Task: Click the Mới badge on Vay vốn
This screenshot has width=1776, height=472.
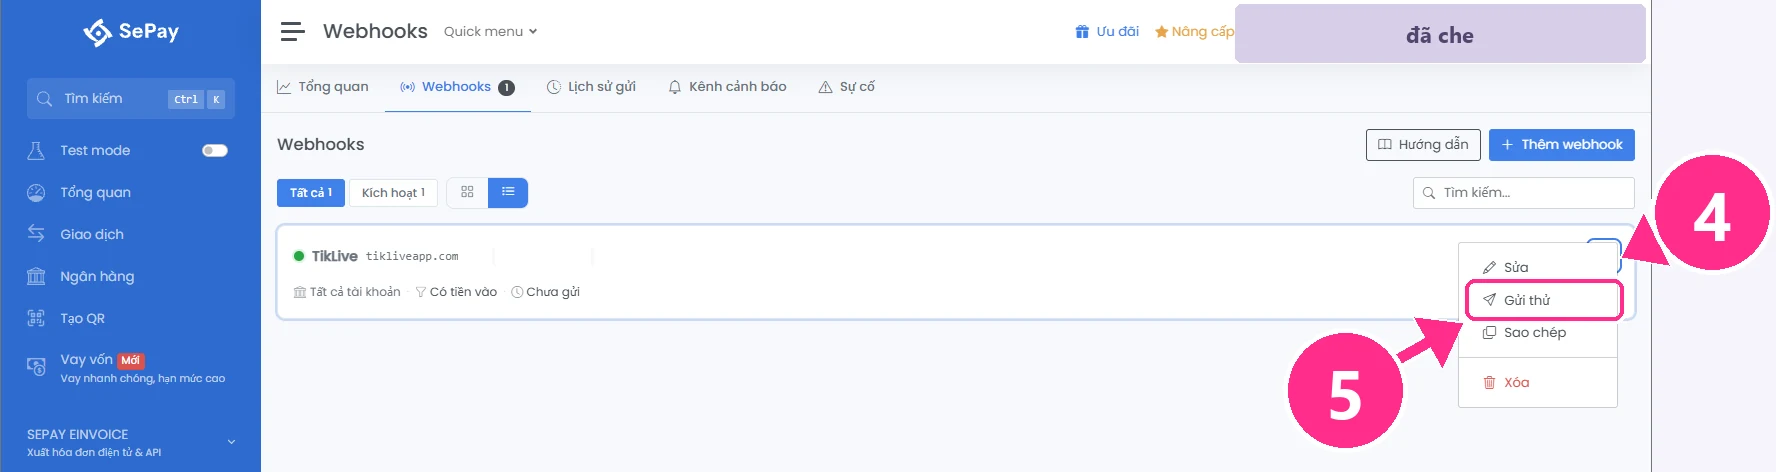Action: (x=131, y=360)
